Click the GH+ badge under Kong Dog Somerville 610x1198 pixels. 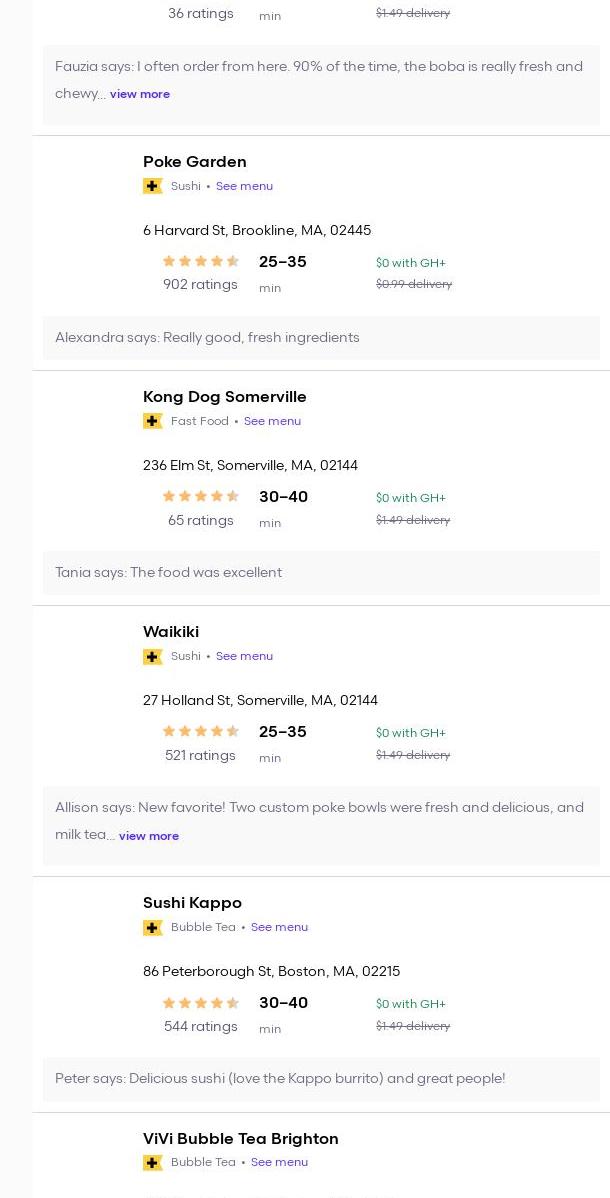point(153,421)
